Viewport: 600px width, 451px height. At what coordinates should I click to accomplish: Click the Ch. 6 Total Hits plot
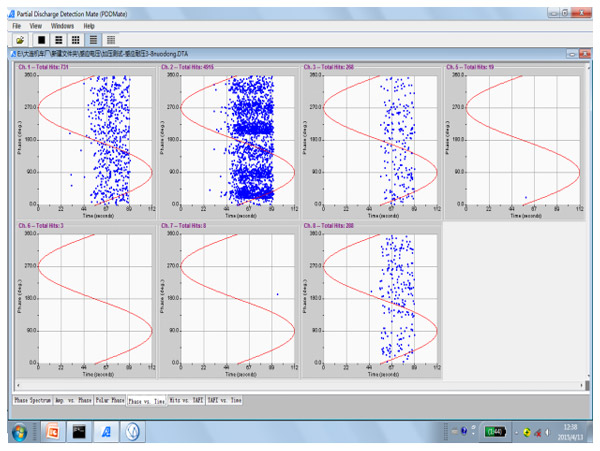95,299
